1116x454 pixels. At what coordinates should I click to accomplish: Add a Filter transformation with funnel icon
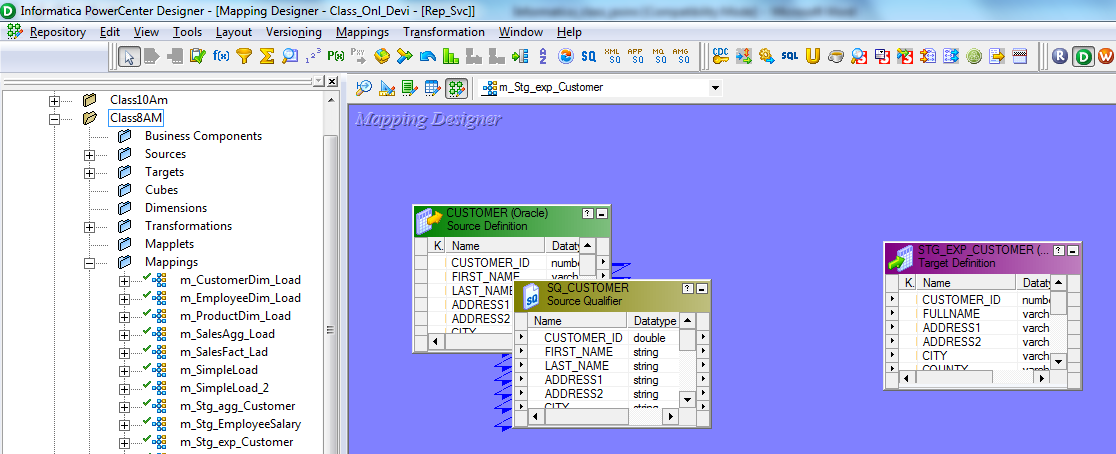[x=244, y=56]
